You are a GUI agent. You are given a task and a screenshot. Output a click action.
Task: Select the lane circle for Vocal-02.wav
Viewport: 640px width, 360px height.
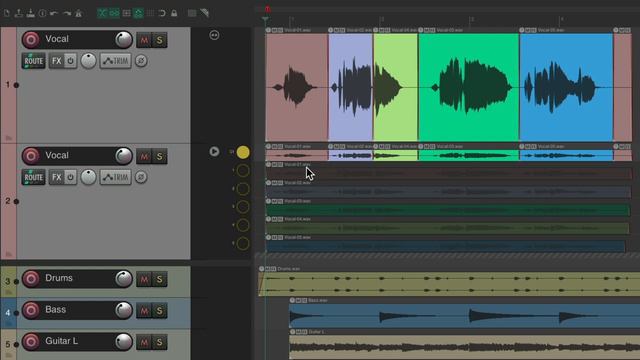[x=243, y=189]
